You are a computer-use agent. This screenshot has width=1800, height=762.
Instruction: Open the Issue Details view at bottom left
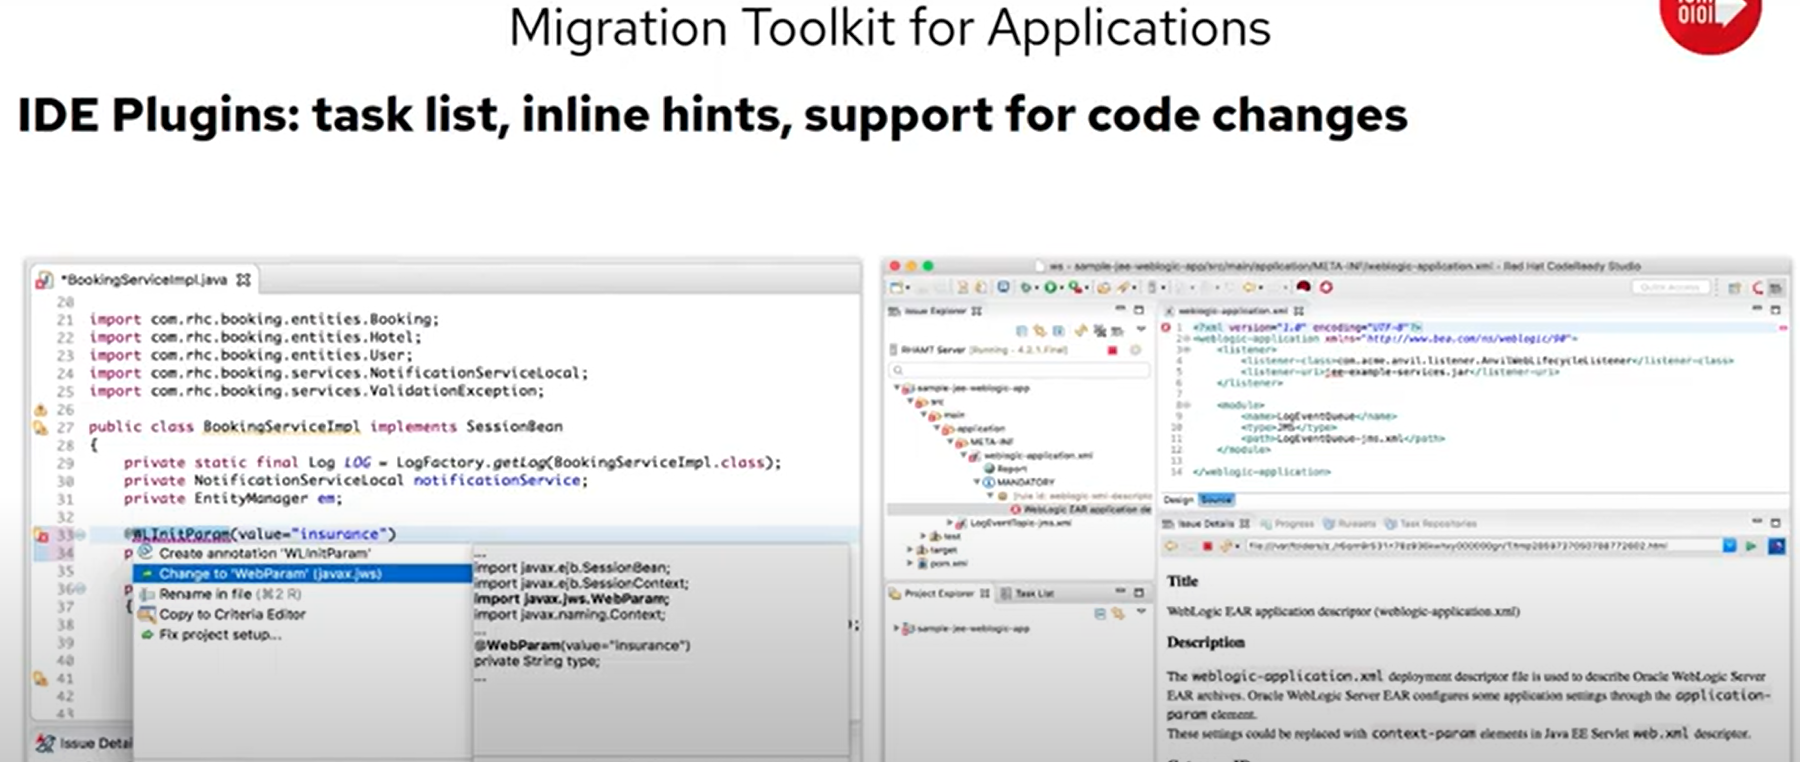coord(86,743)
